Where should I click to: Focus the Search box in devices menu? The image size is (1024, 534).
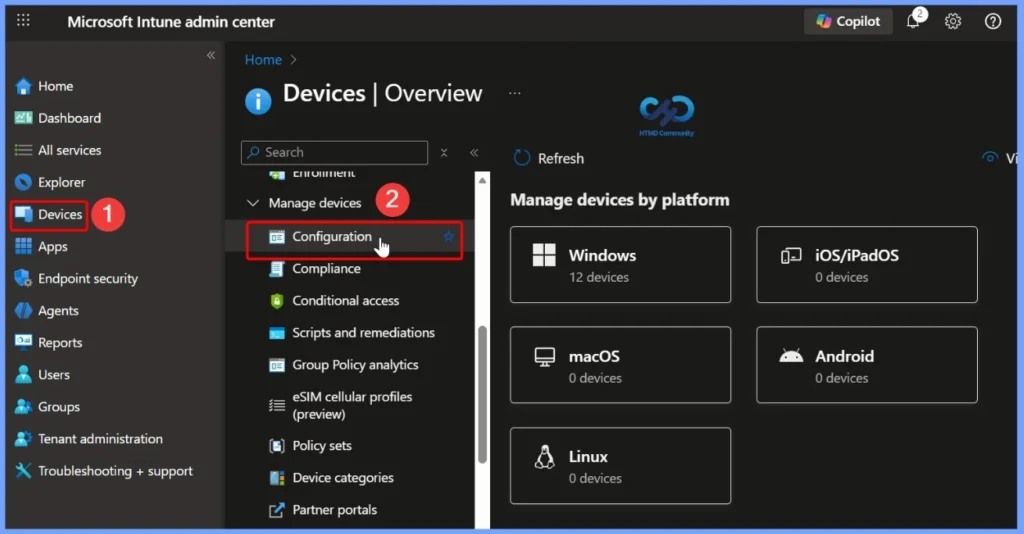334,152
